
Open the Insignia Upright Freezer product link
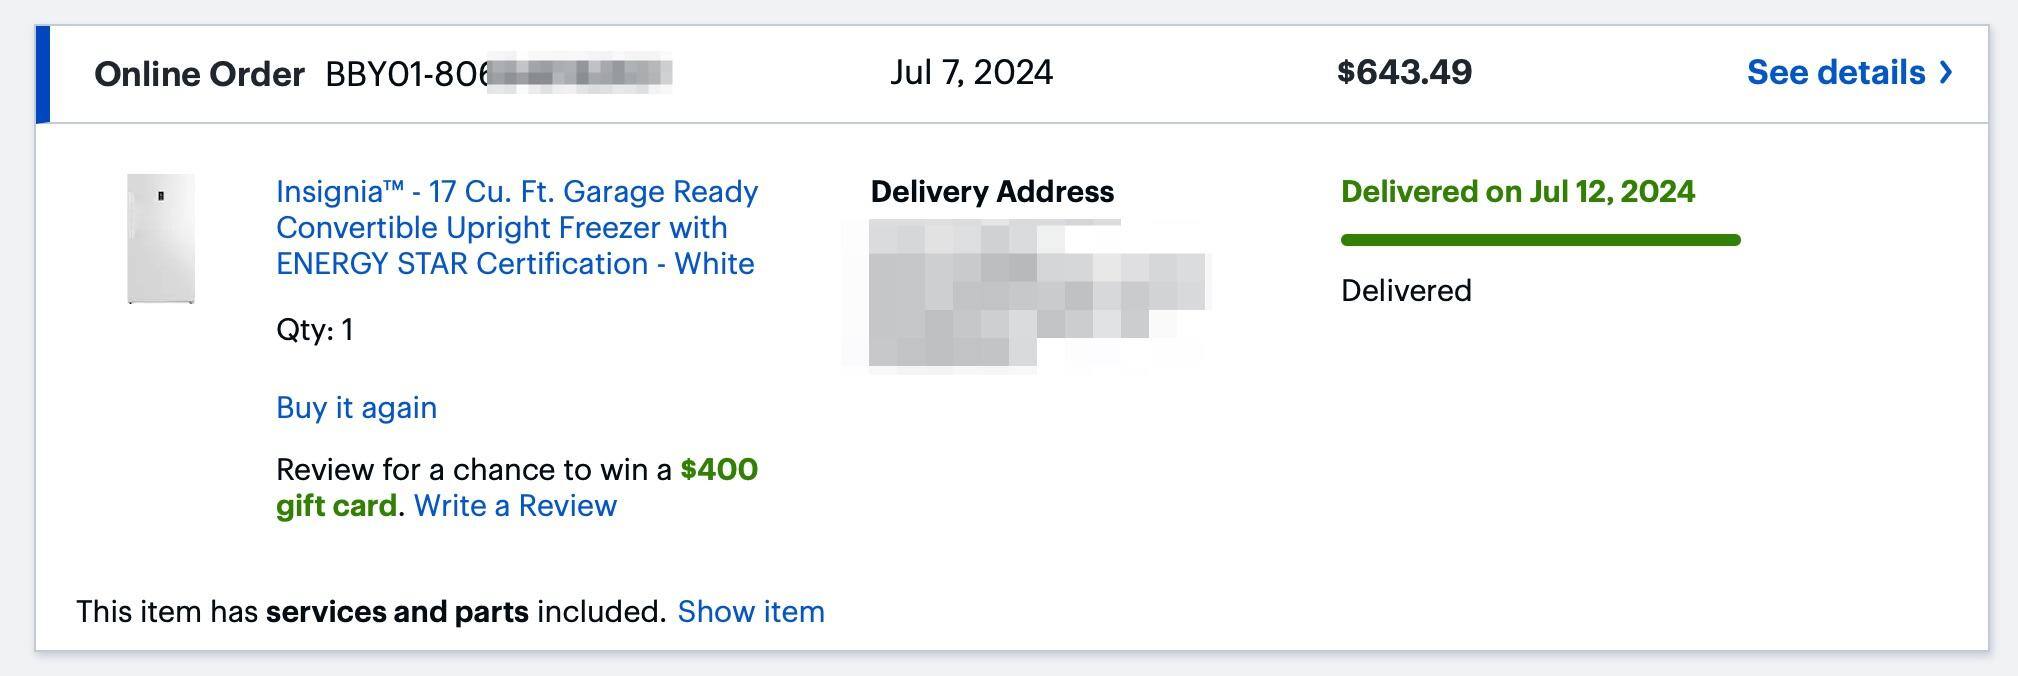coord(516,228)
